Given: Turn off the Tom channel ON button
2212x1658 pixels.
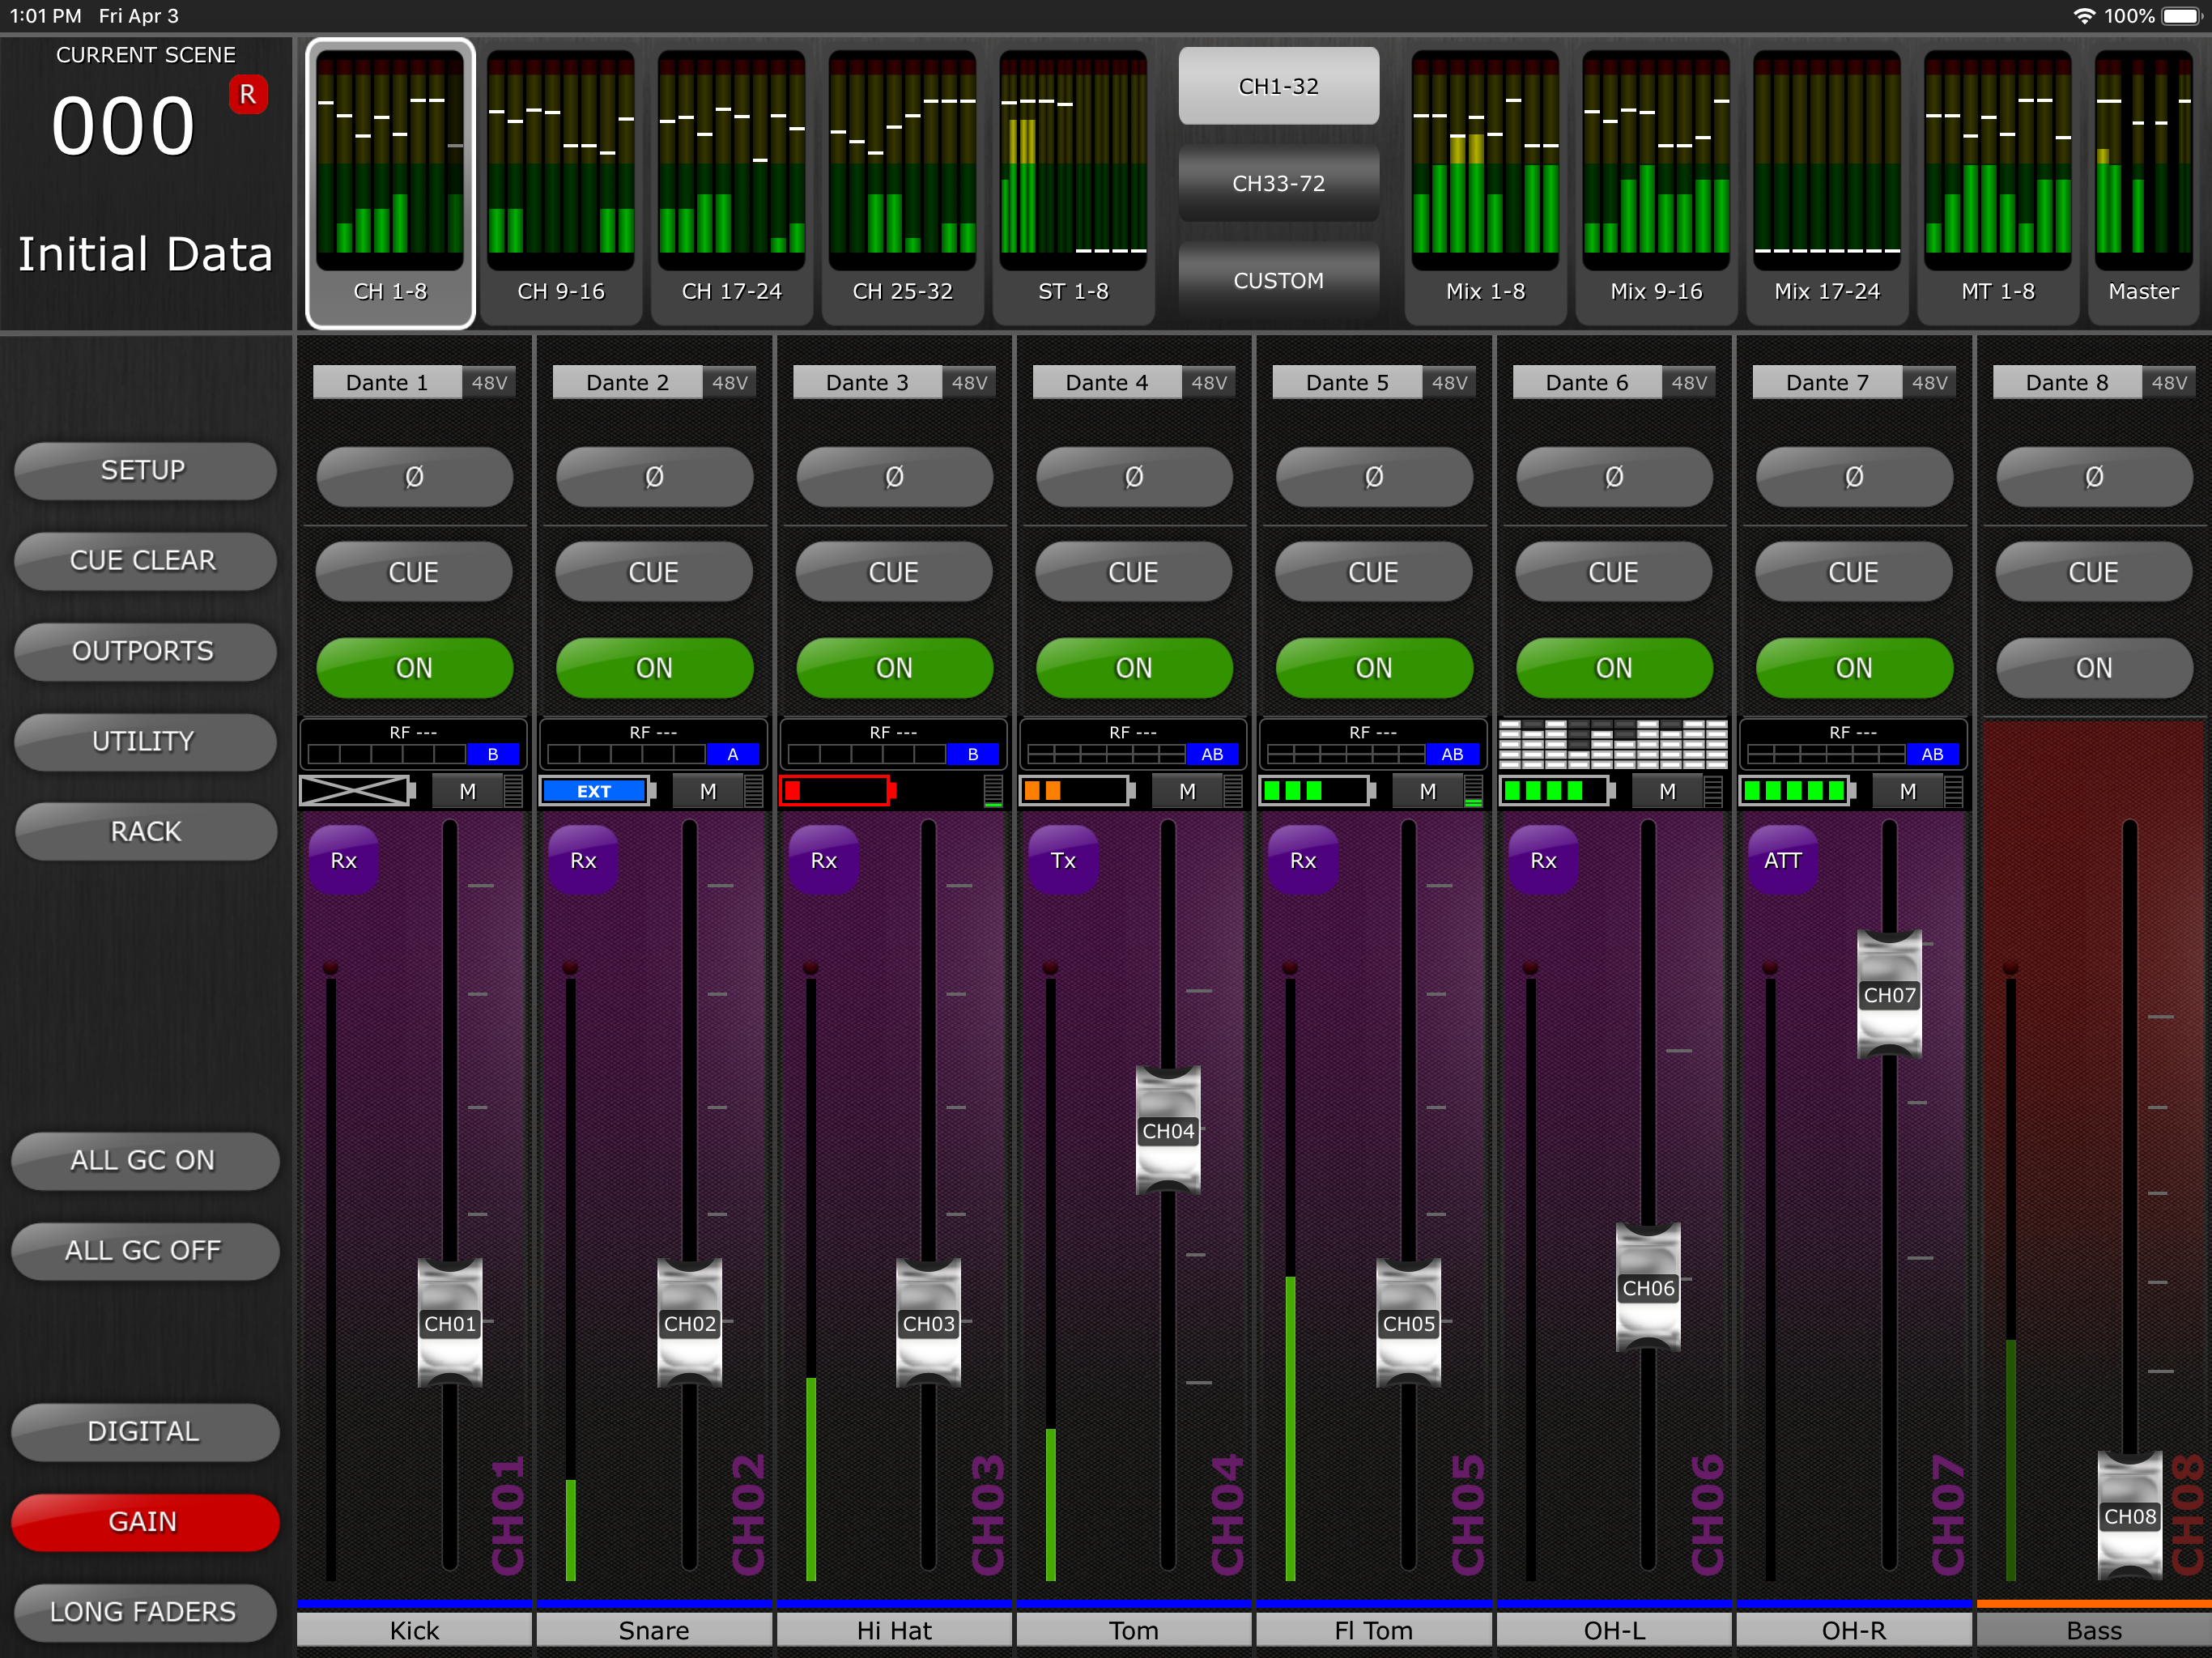Looking at the screenshot, I should pos(1133,668).
